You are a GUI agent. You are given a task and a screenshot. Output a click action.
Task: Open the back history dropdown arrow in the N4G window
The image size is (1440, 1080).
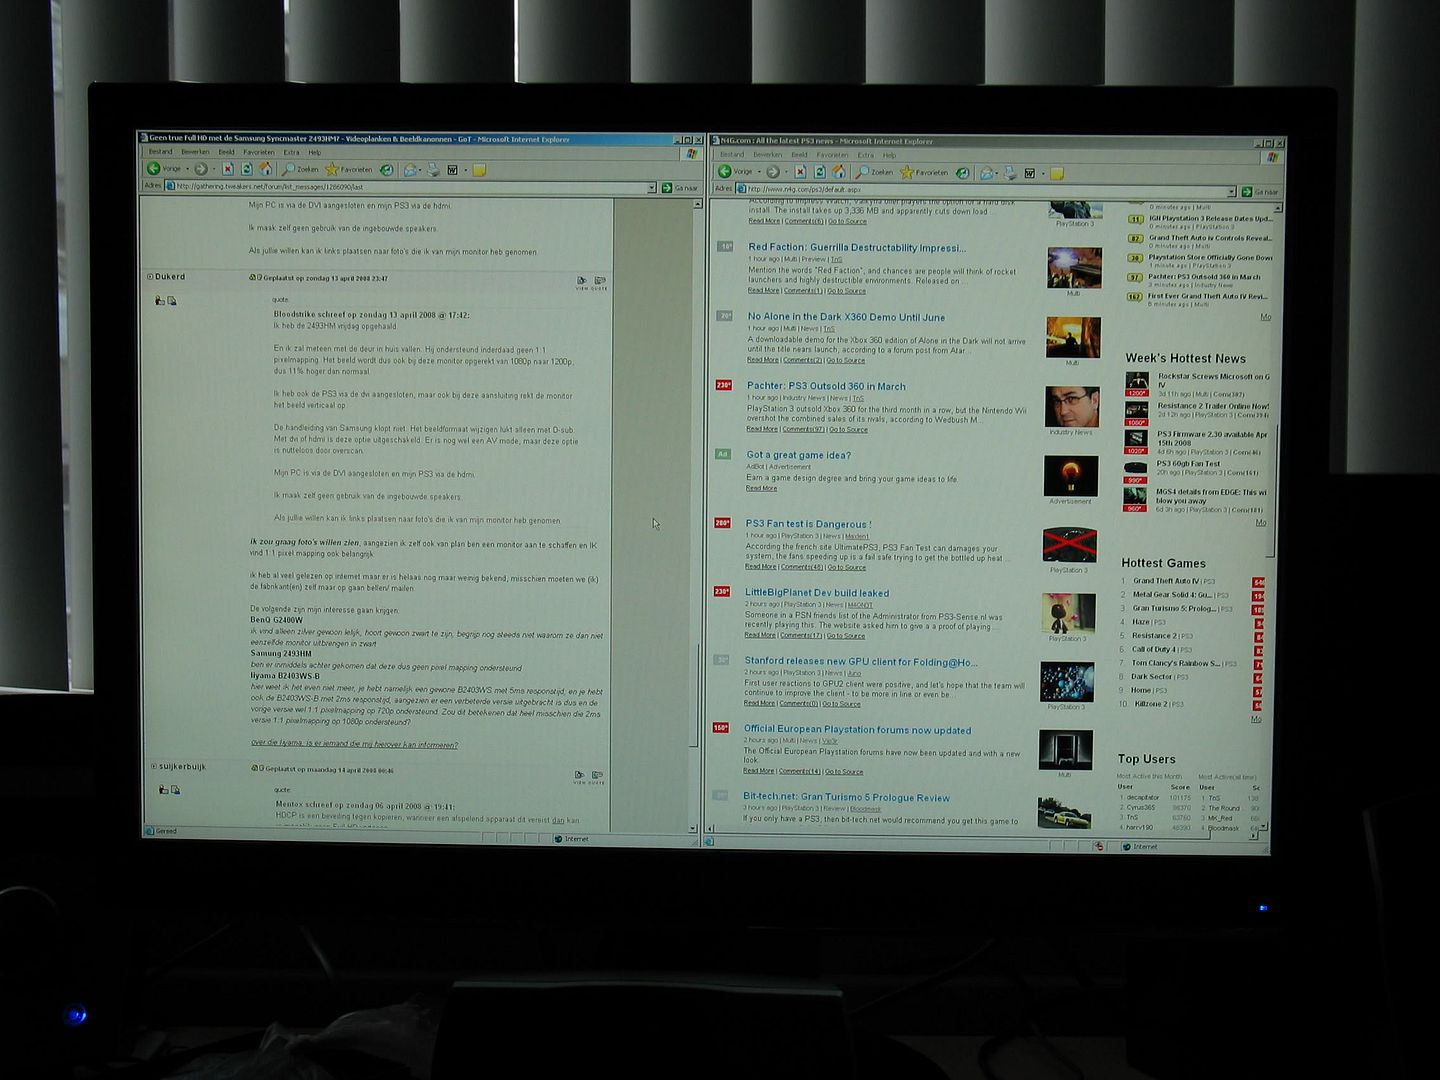click(759, 172)
